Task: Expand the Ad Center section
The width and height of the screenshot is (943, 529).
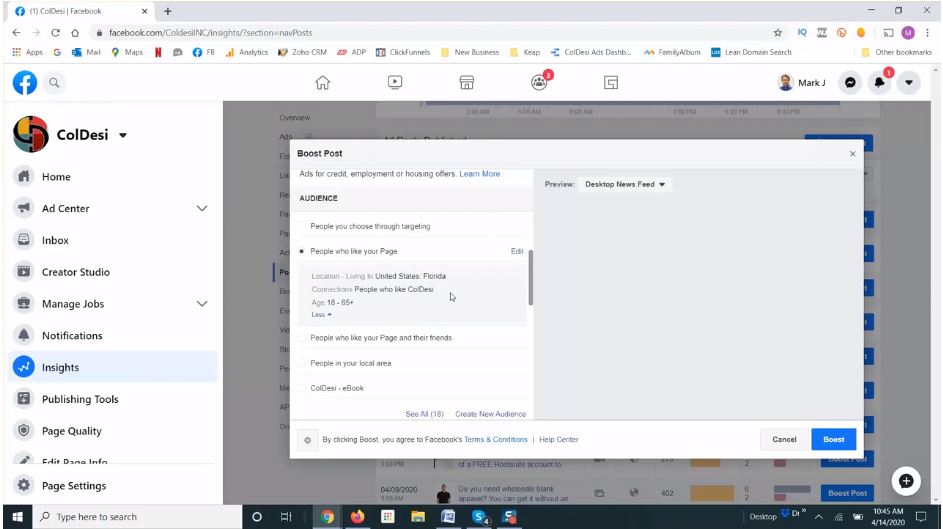Action: point(202,209)
